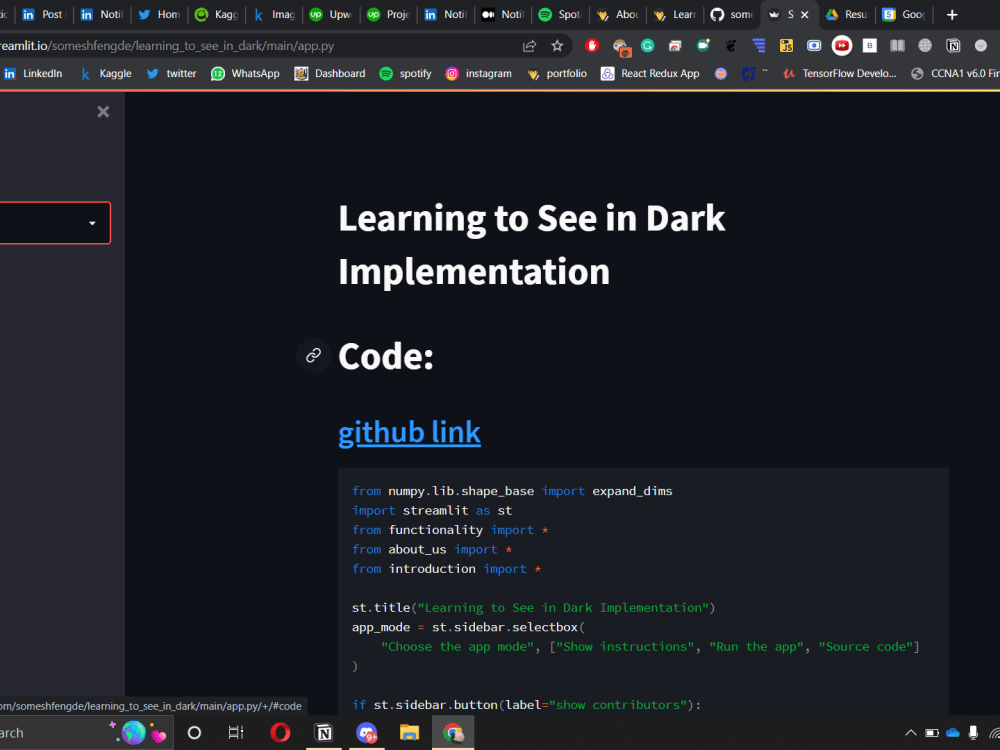Open the open-book reader extension icon
The image size is (1000, 750).
point(897,45)
